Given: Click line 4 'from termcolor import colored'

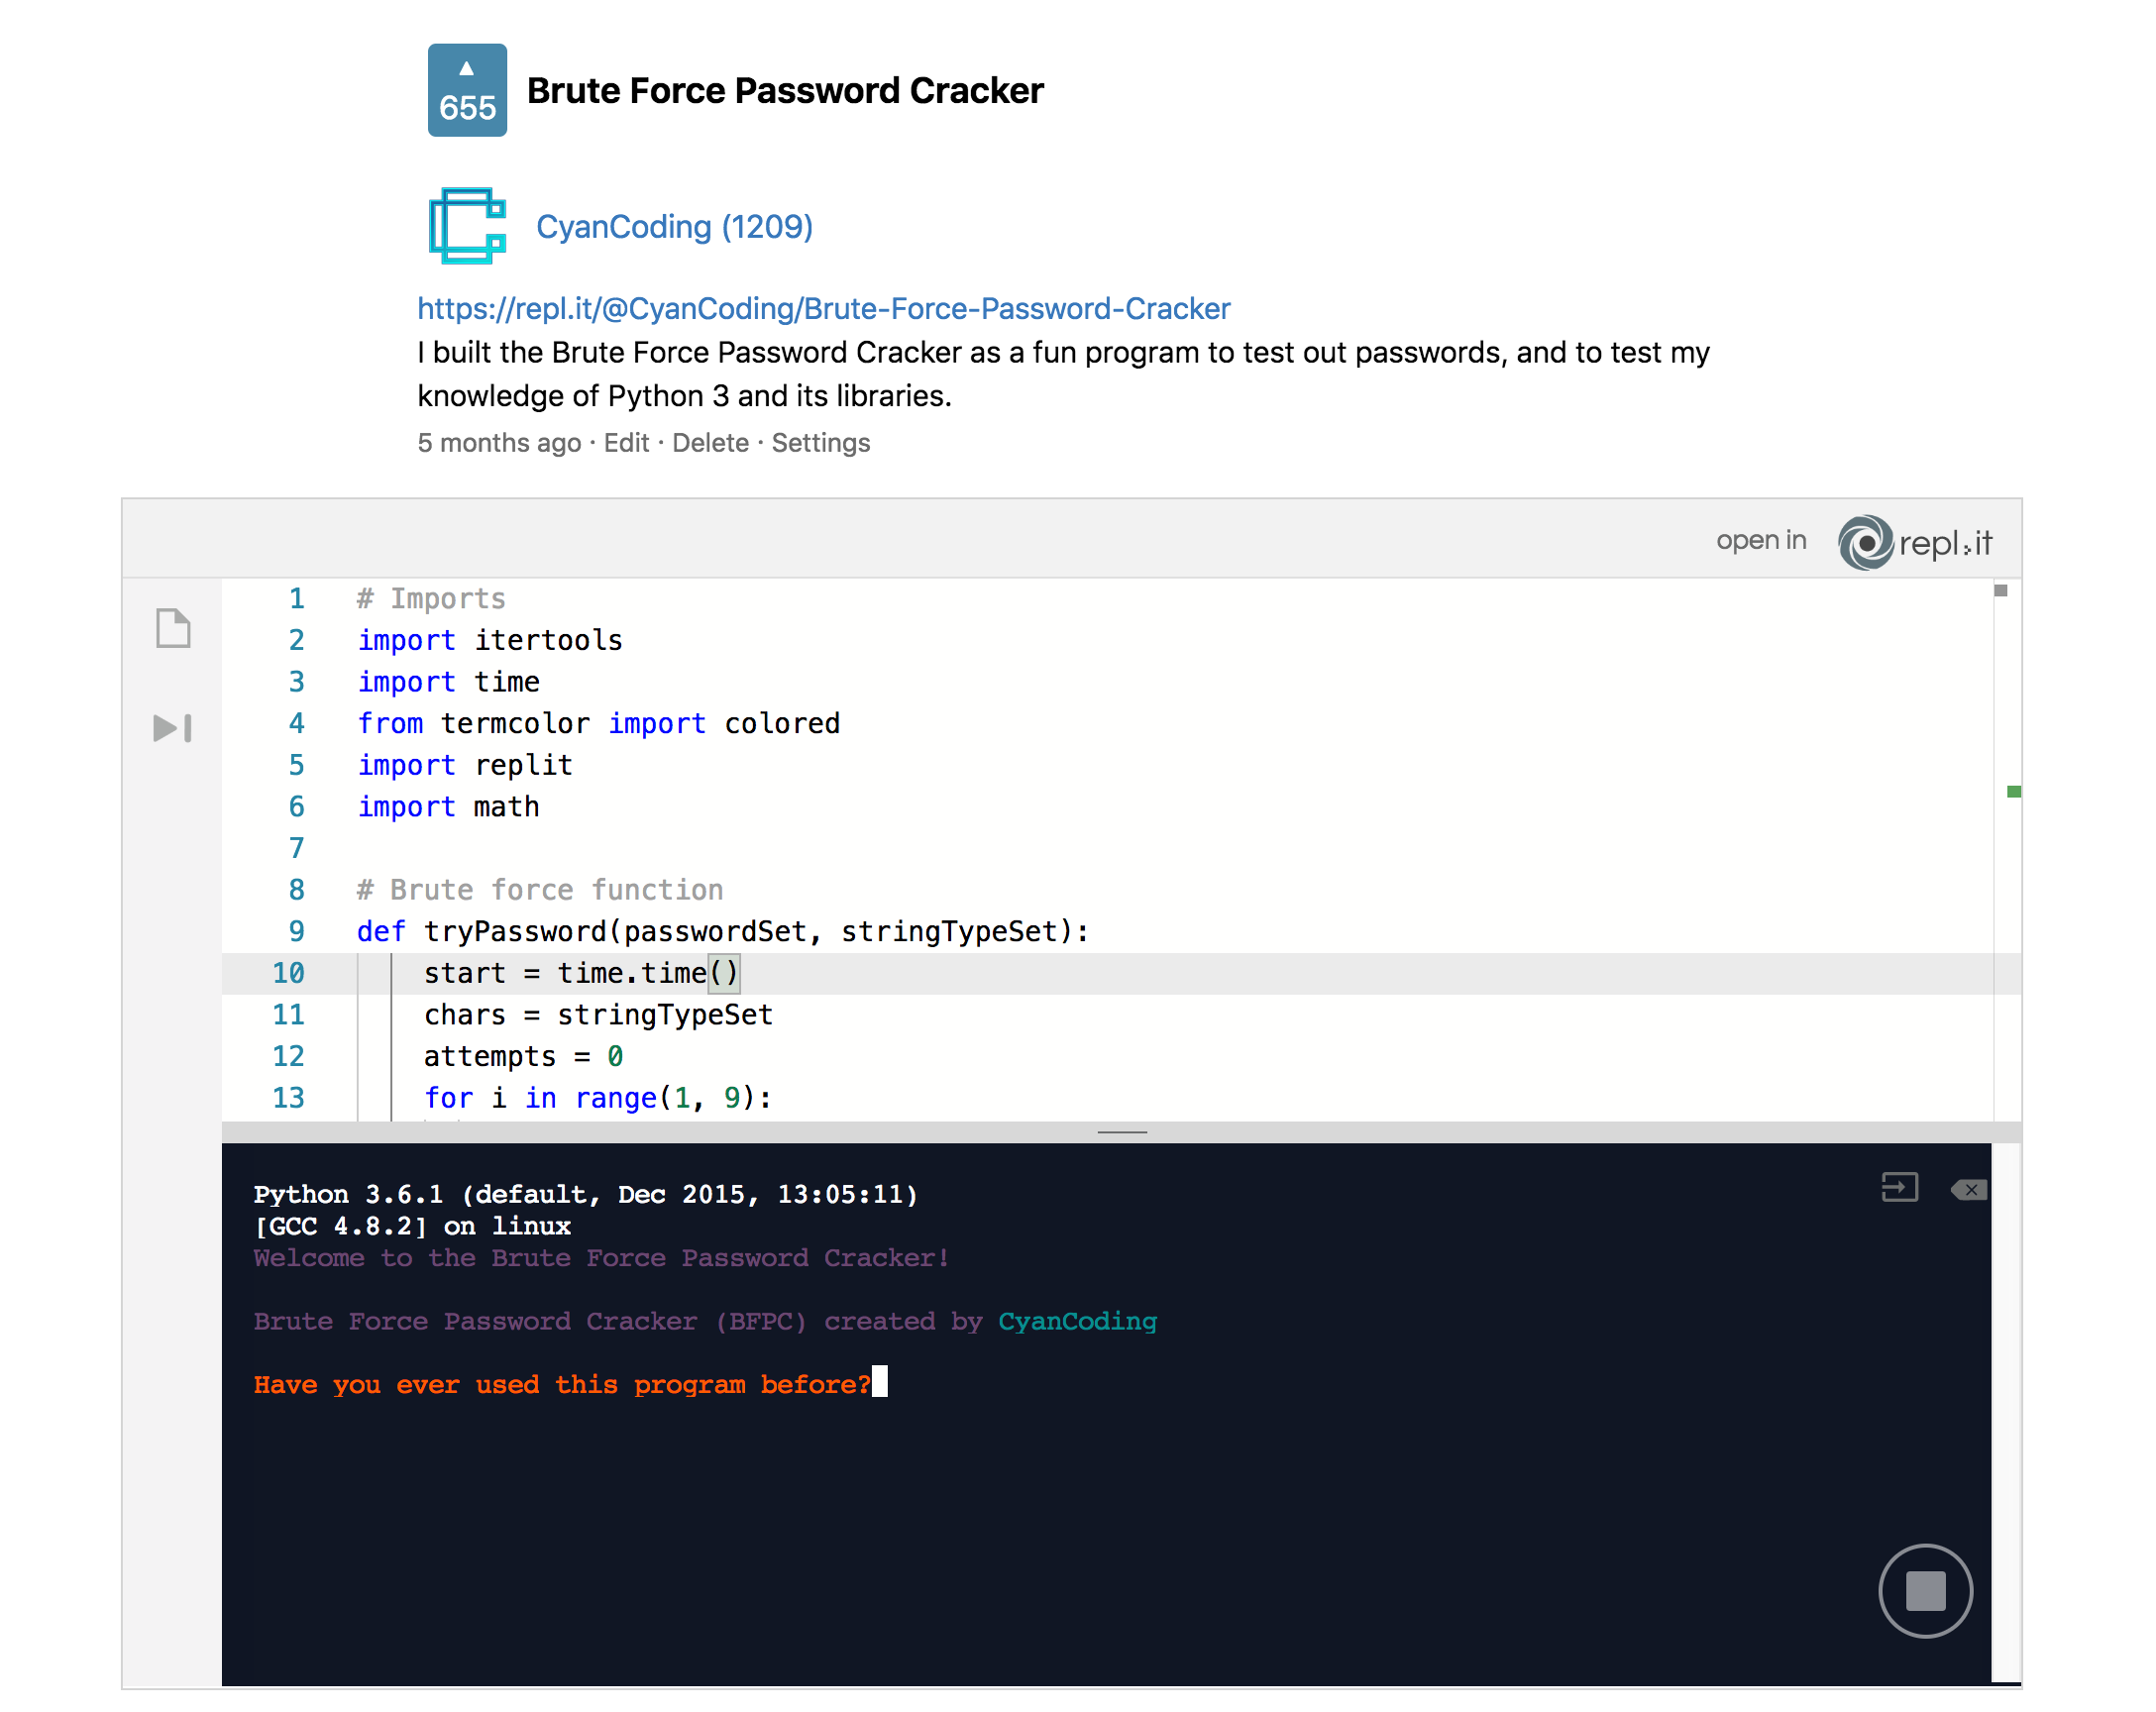Looking at the screenshot, I should tap(598, 723).
